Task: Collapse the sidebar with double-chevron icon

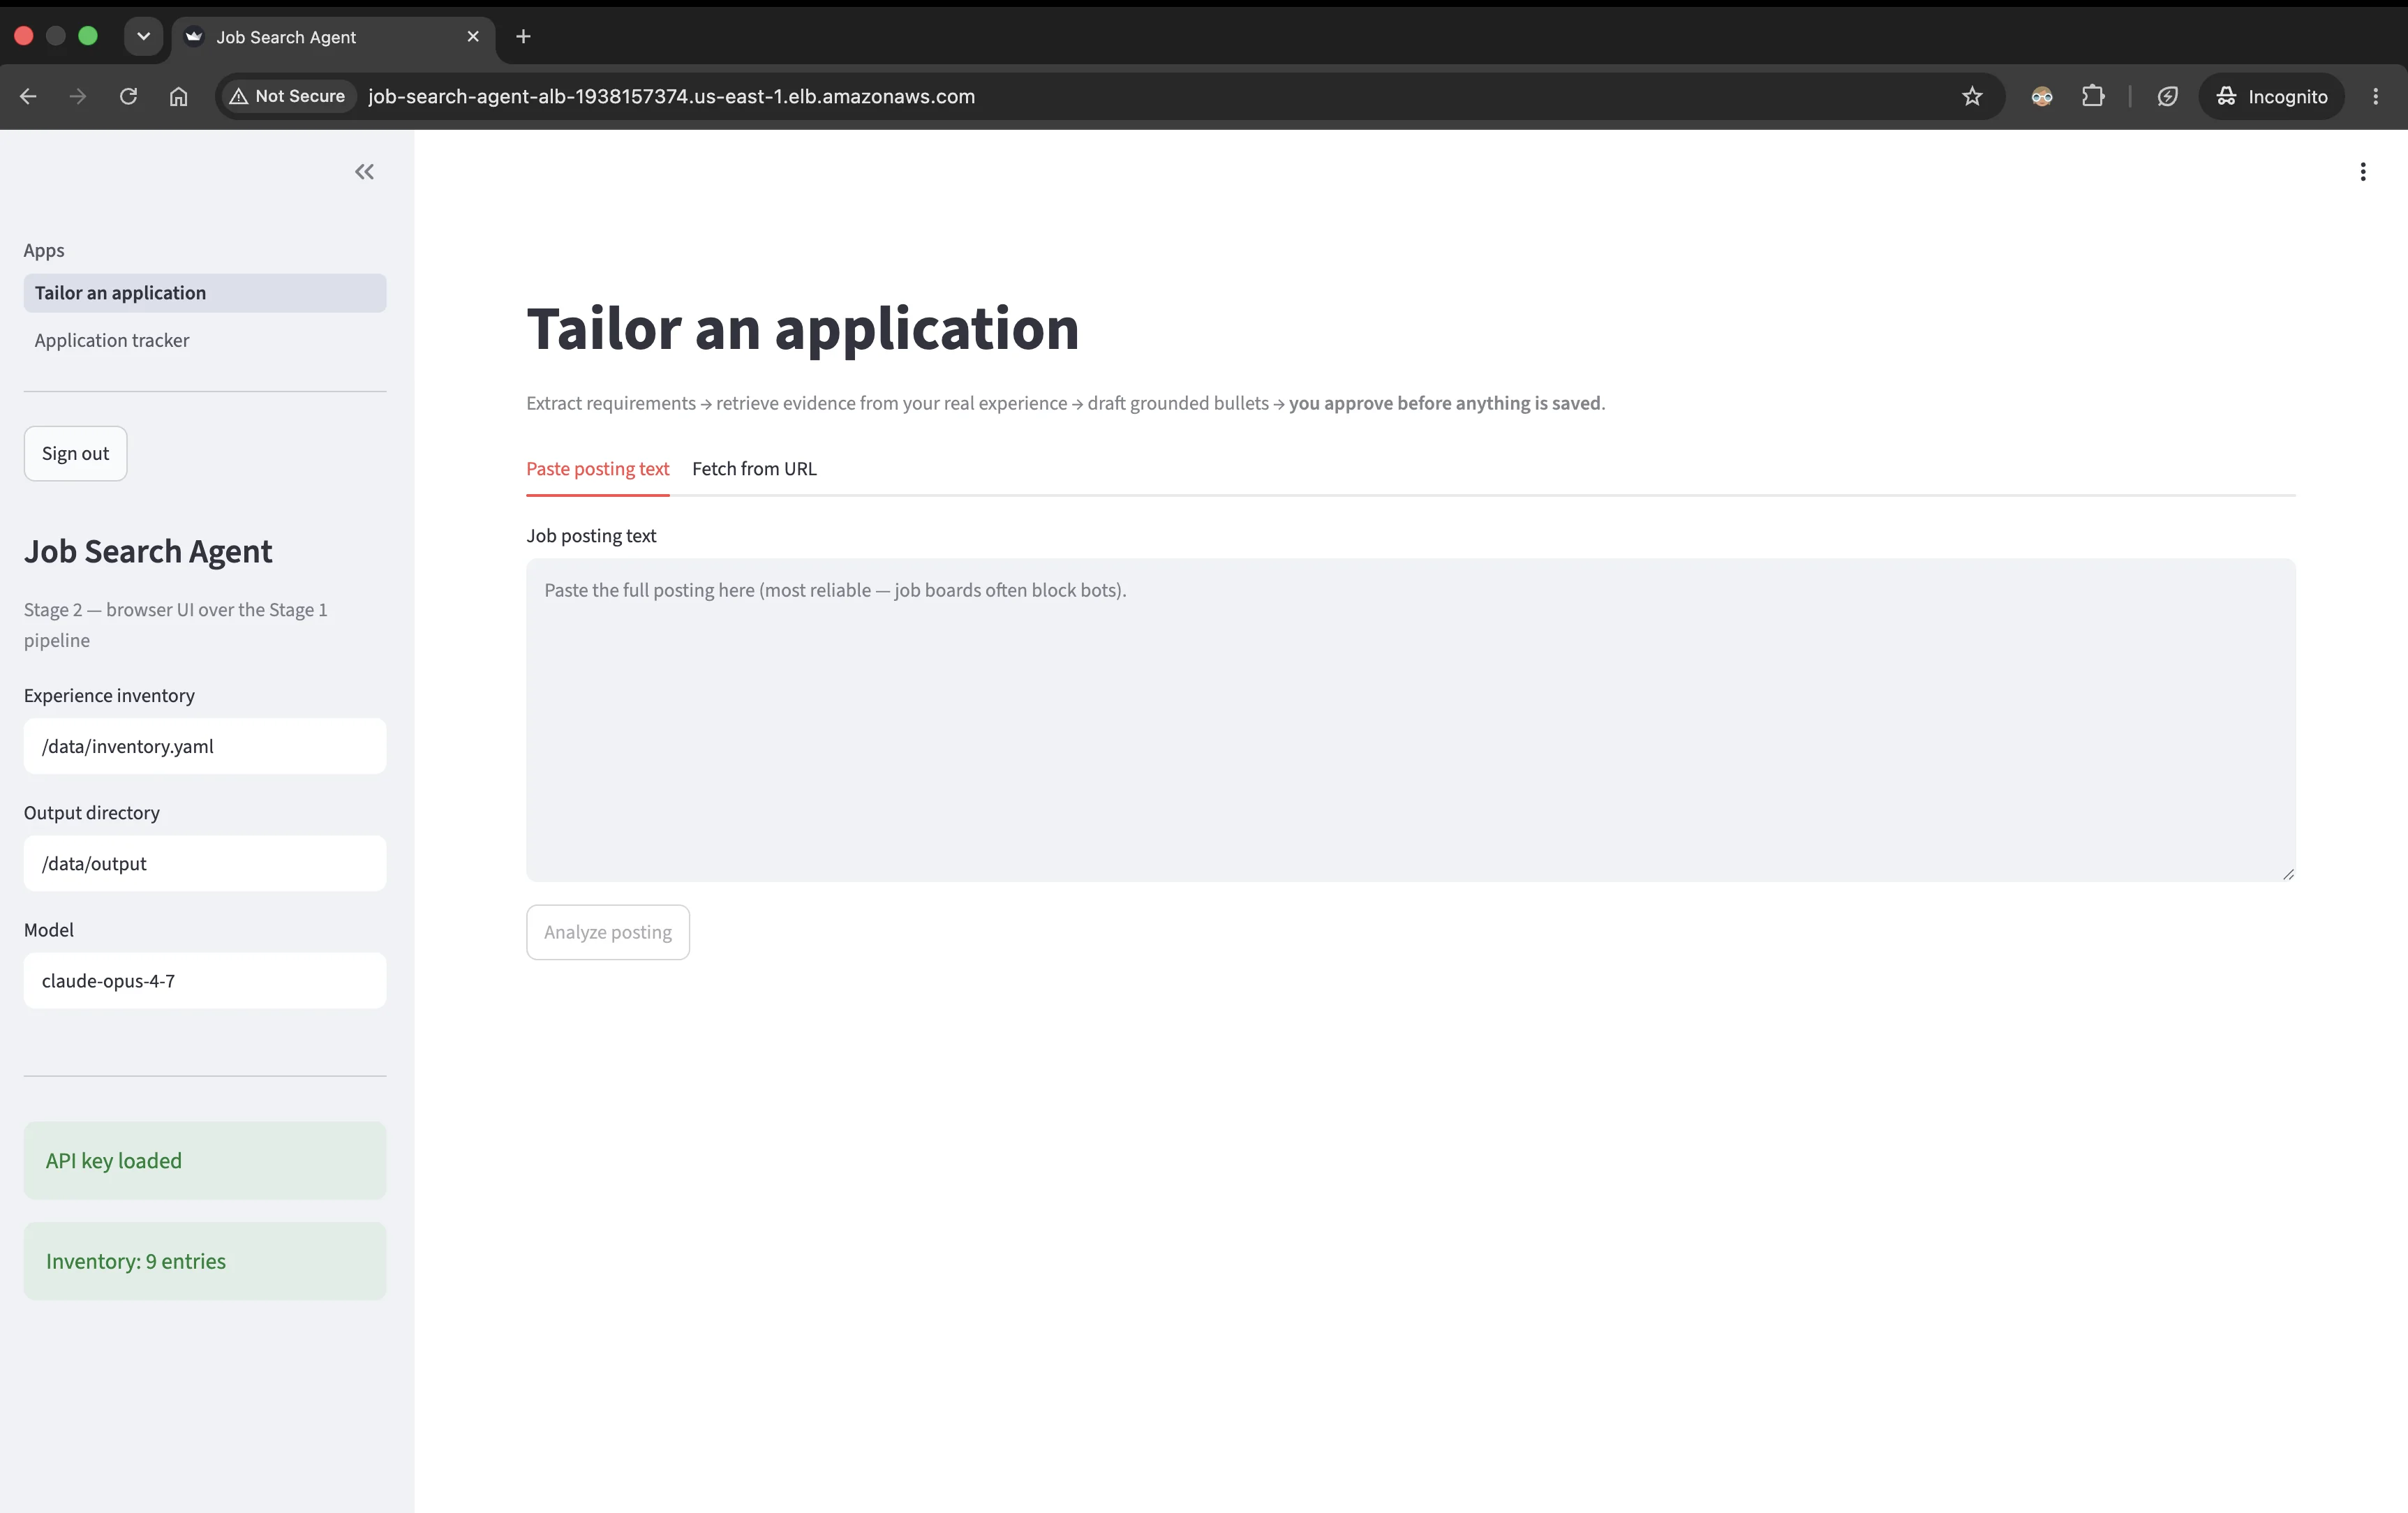Action: (364, 172)
